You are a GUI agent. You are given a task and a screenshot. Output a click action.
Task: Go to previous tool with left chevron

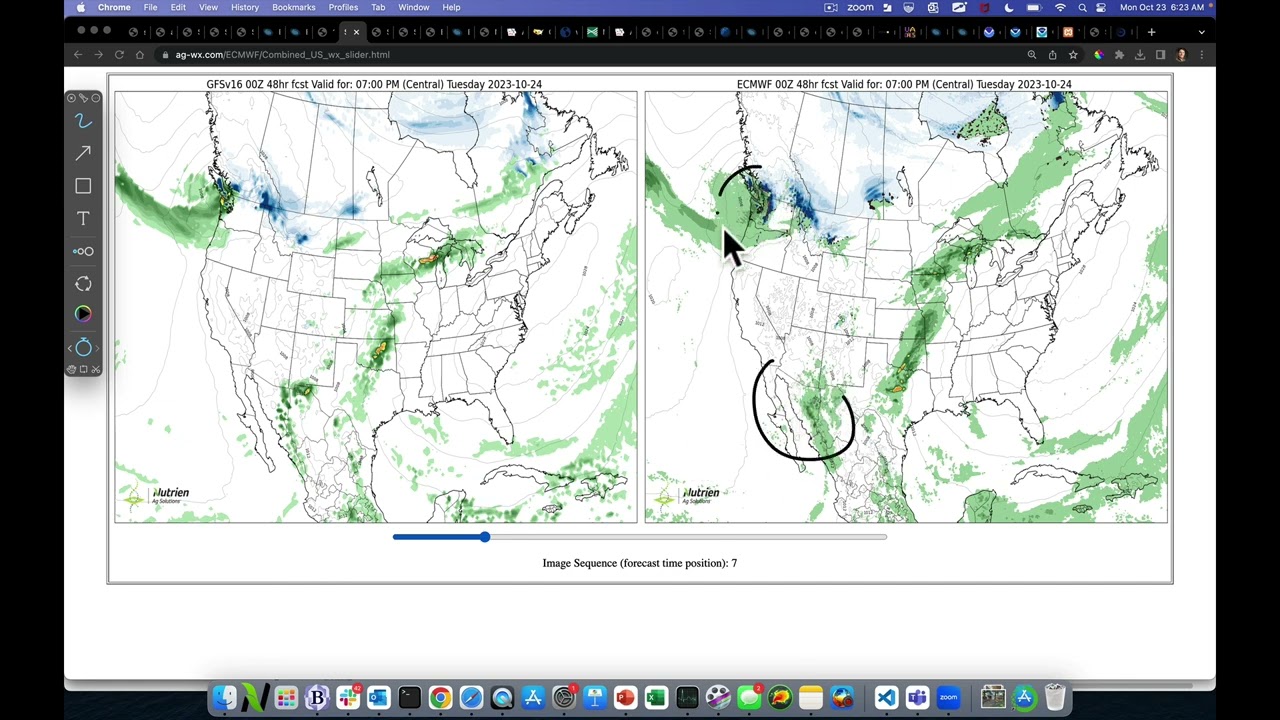tap(69, 348)
